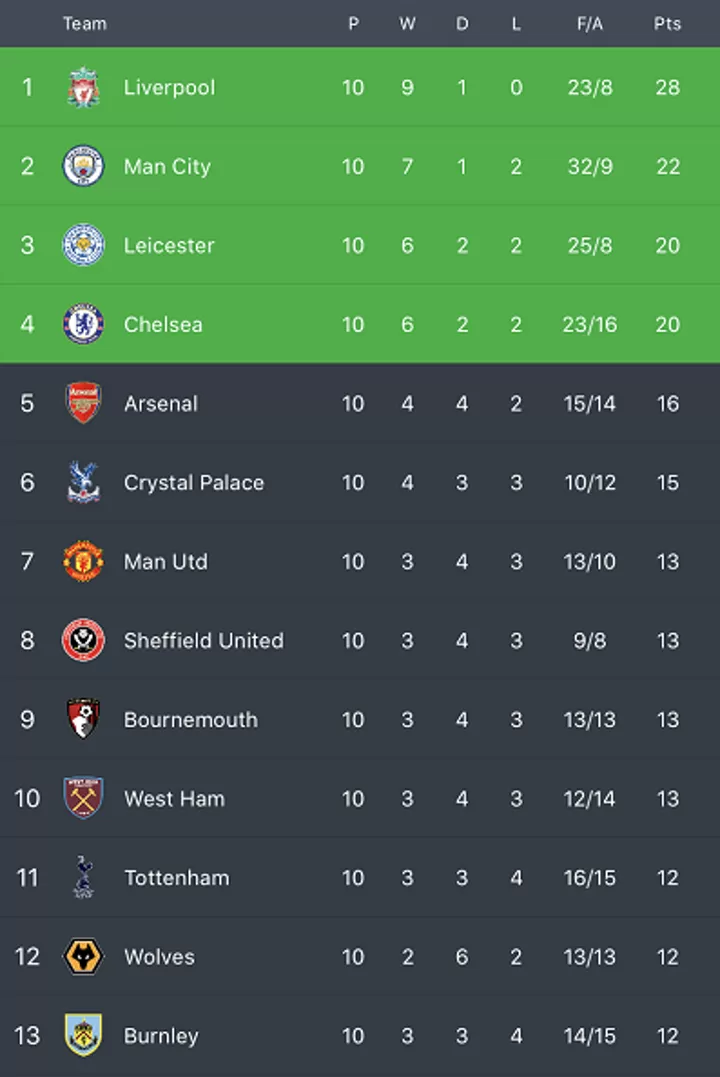Tap the Man City club badge
The height and width of the screenshot is (1077, 720).
[83, 166]
